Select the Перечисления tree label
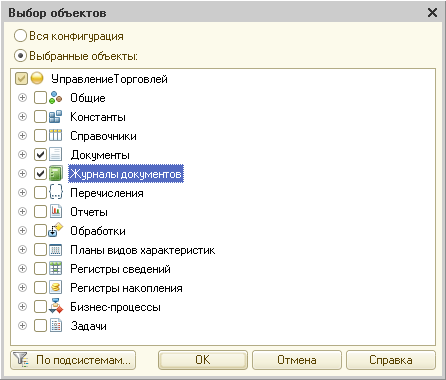The width and height of the screenshot is (446, 380). point(107,193)
